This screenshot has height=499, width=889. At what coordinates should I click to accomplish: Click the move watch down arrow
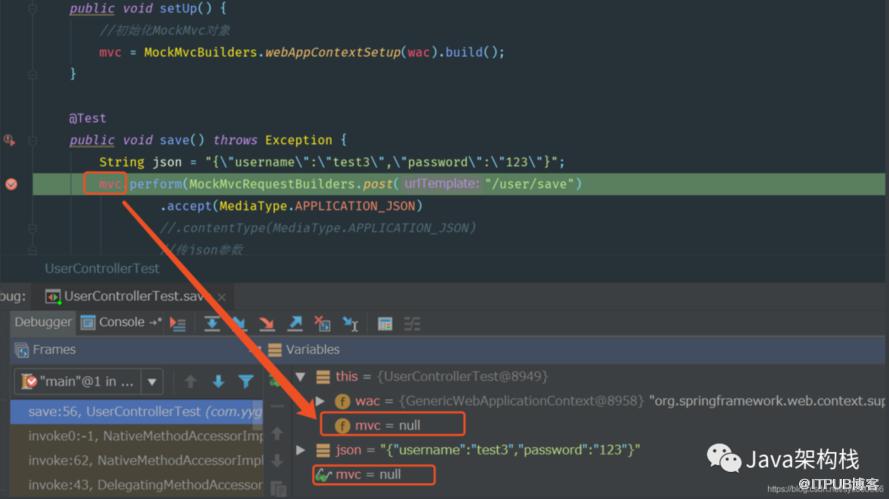tap(277, 460)
